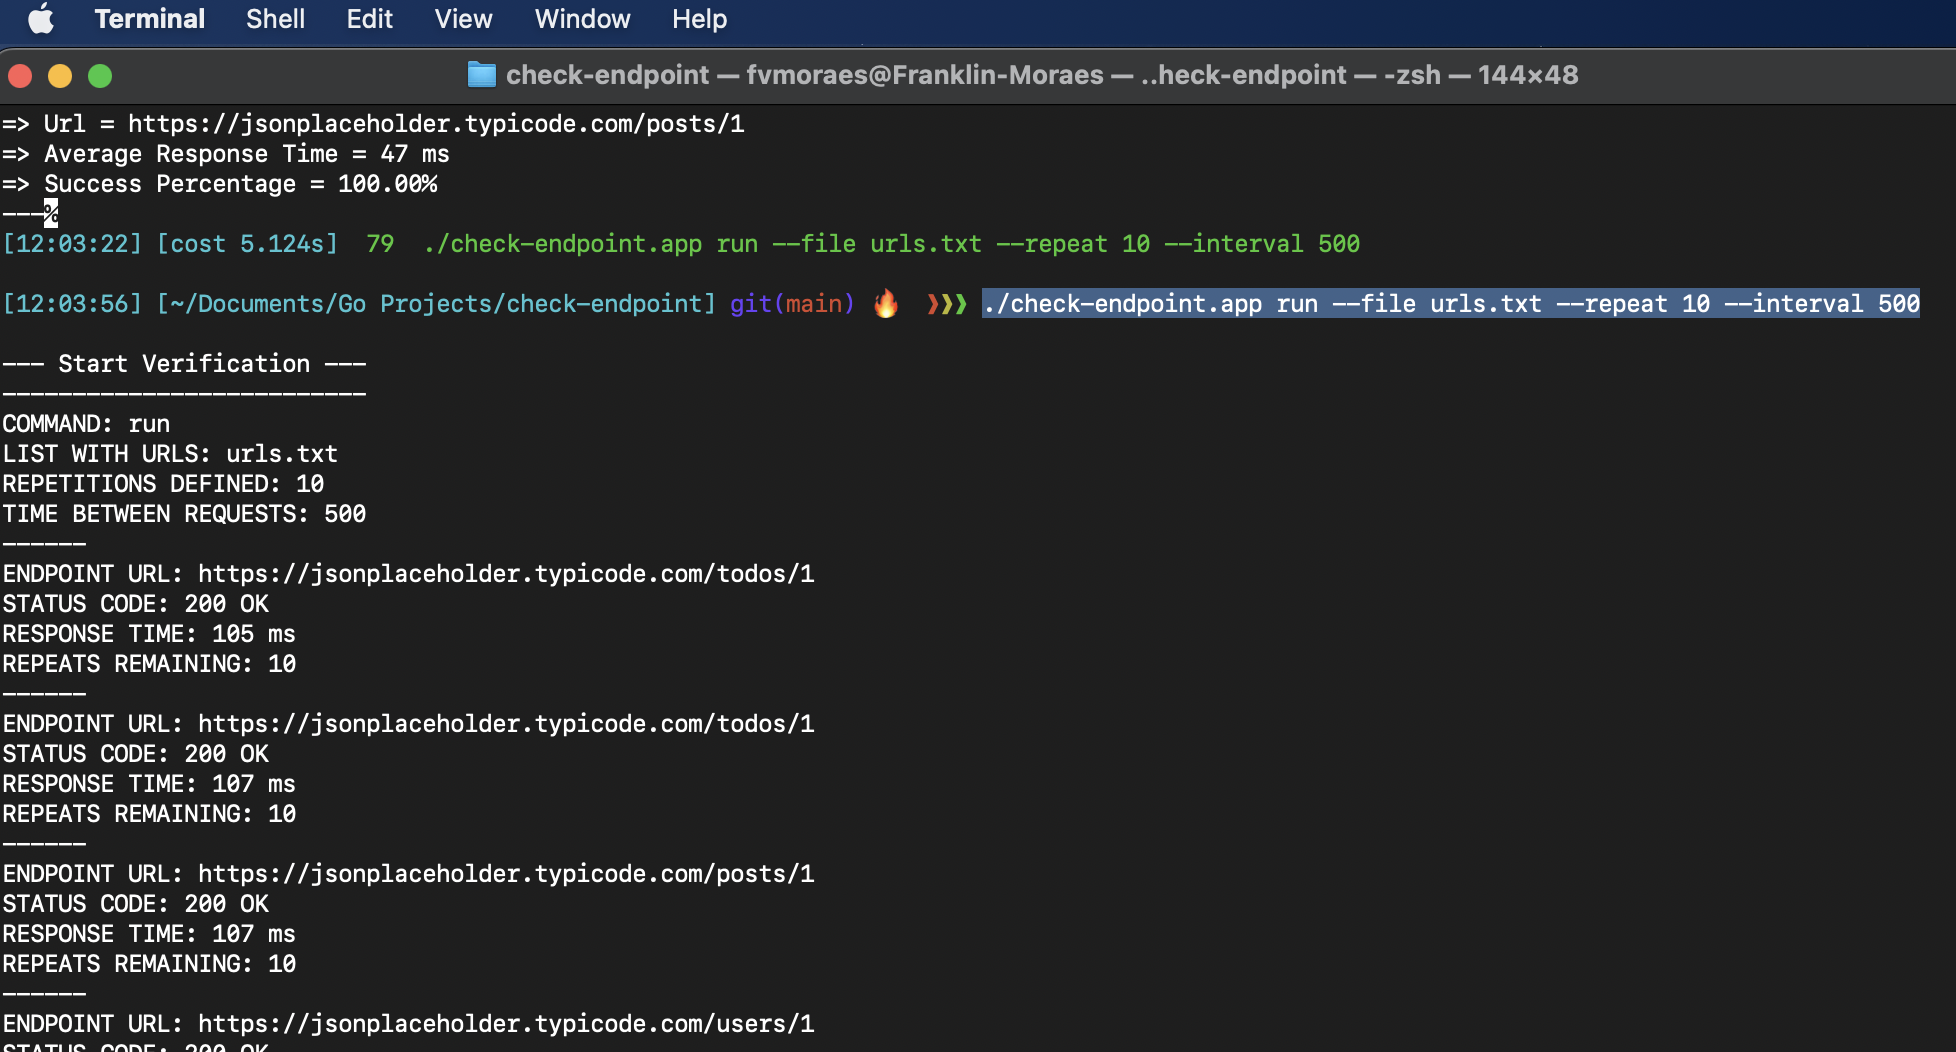Click the green full-screen window button
1956x1052 pixels.
(x=100, y=76)
